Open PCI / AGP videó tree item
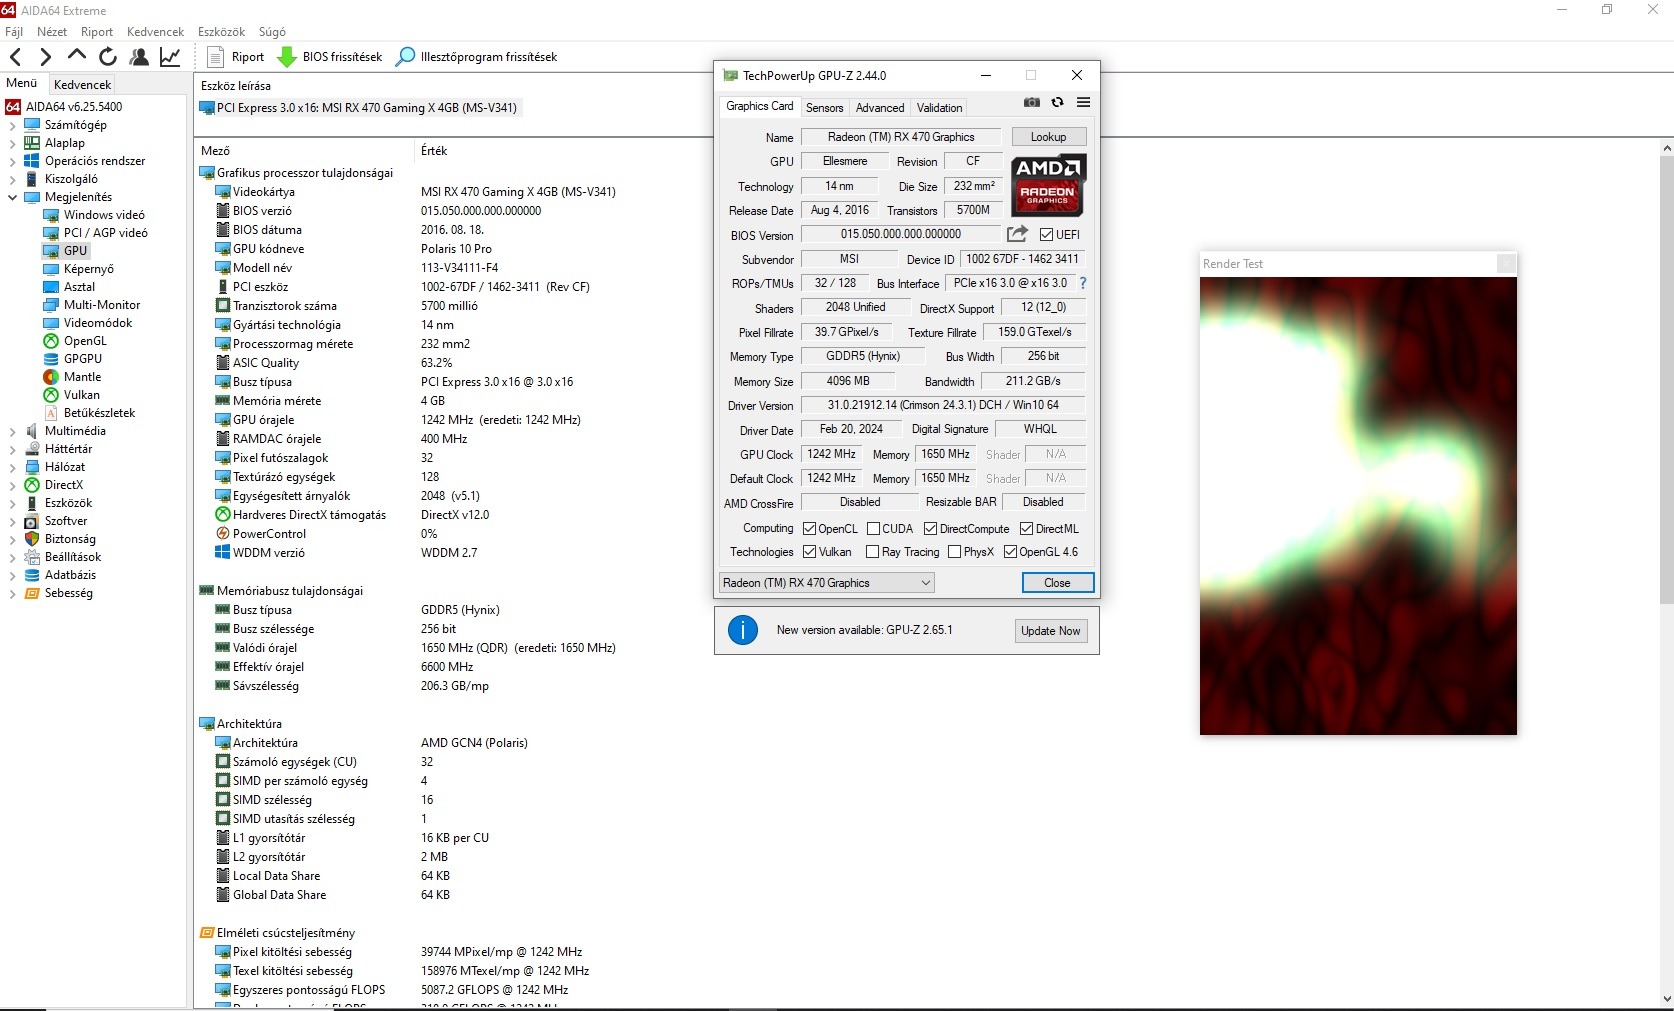Image resolution: width=1674 pixels, height=1011 pixels. (x=105, y=233)
